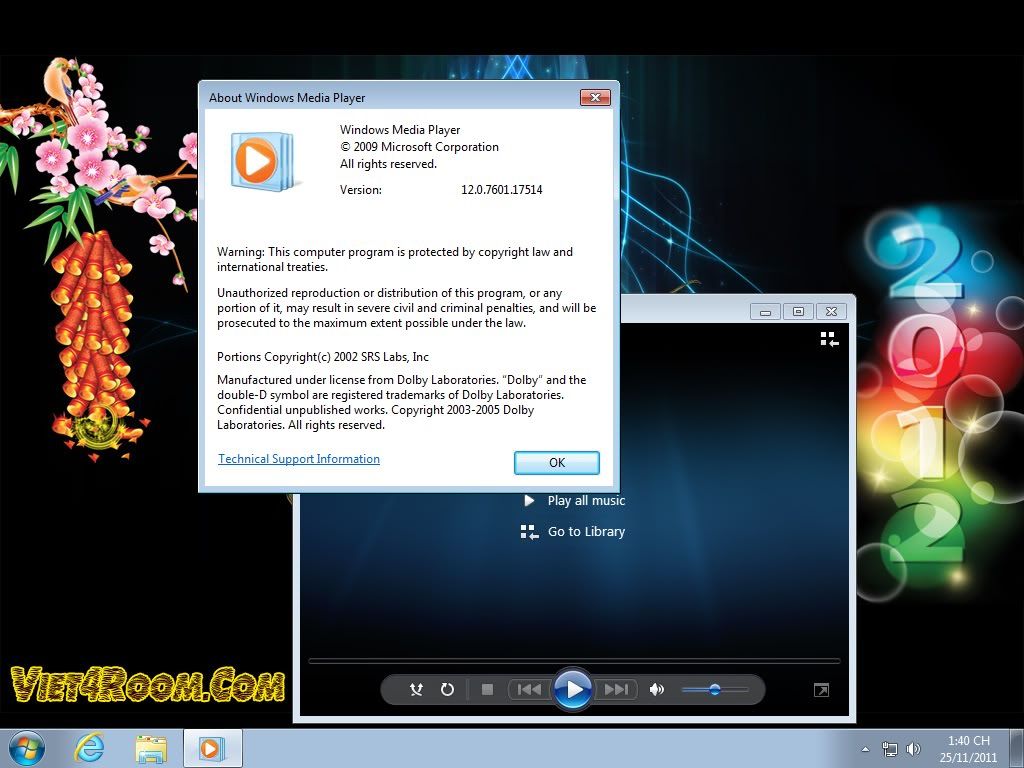Screen dimensions: 1024x768
Task: Switch to full screen view icon
Action: [822, 690]
